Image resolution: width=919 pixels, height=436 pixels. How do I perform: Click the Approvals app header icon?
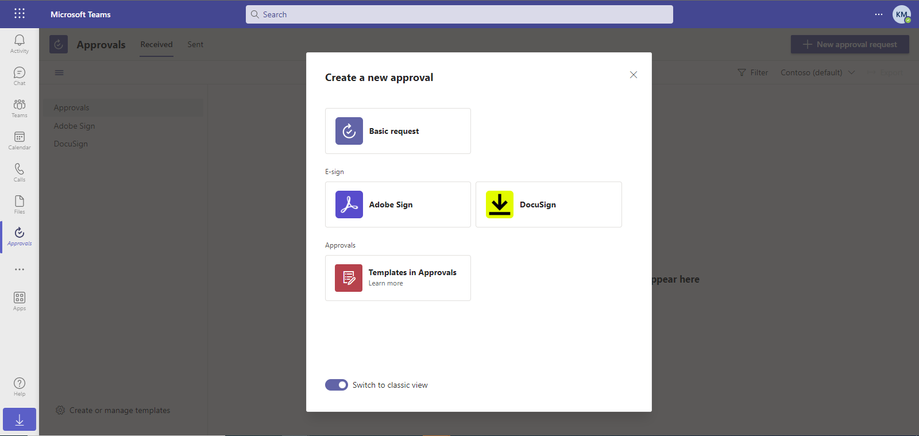coord(59,45)
